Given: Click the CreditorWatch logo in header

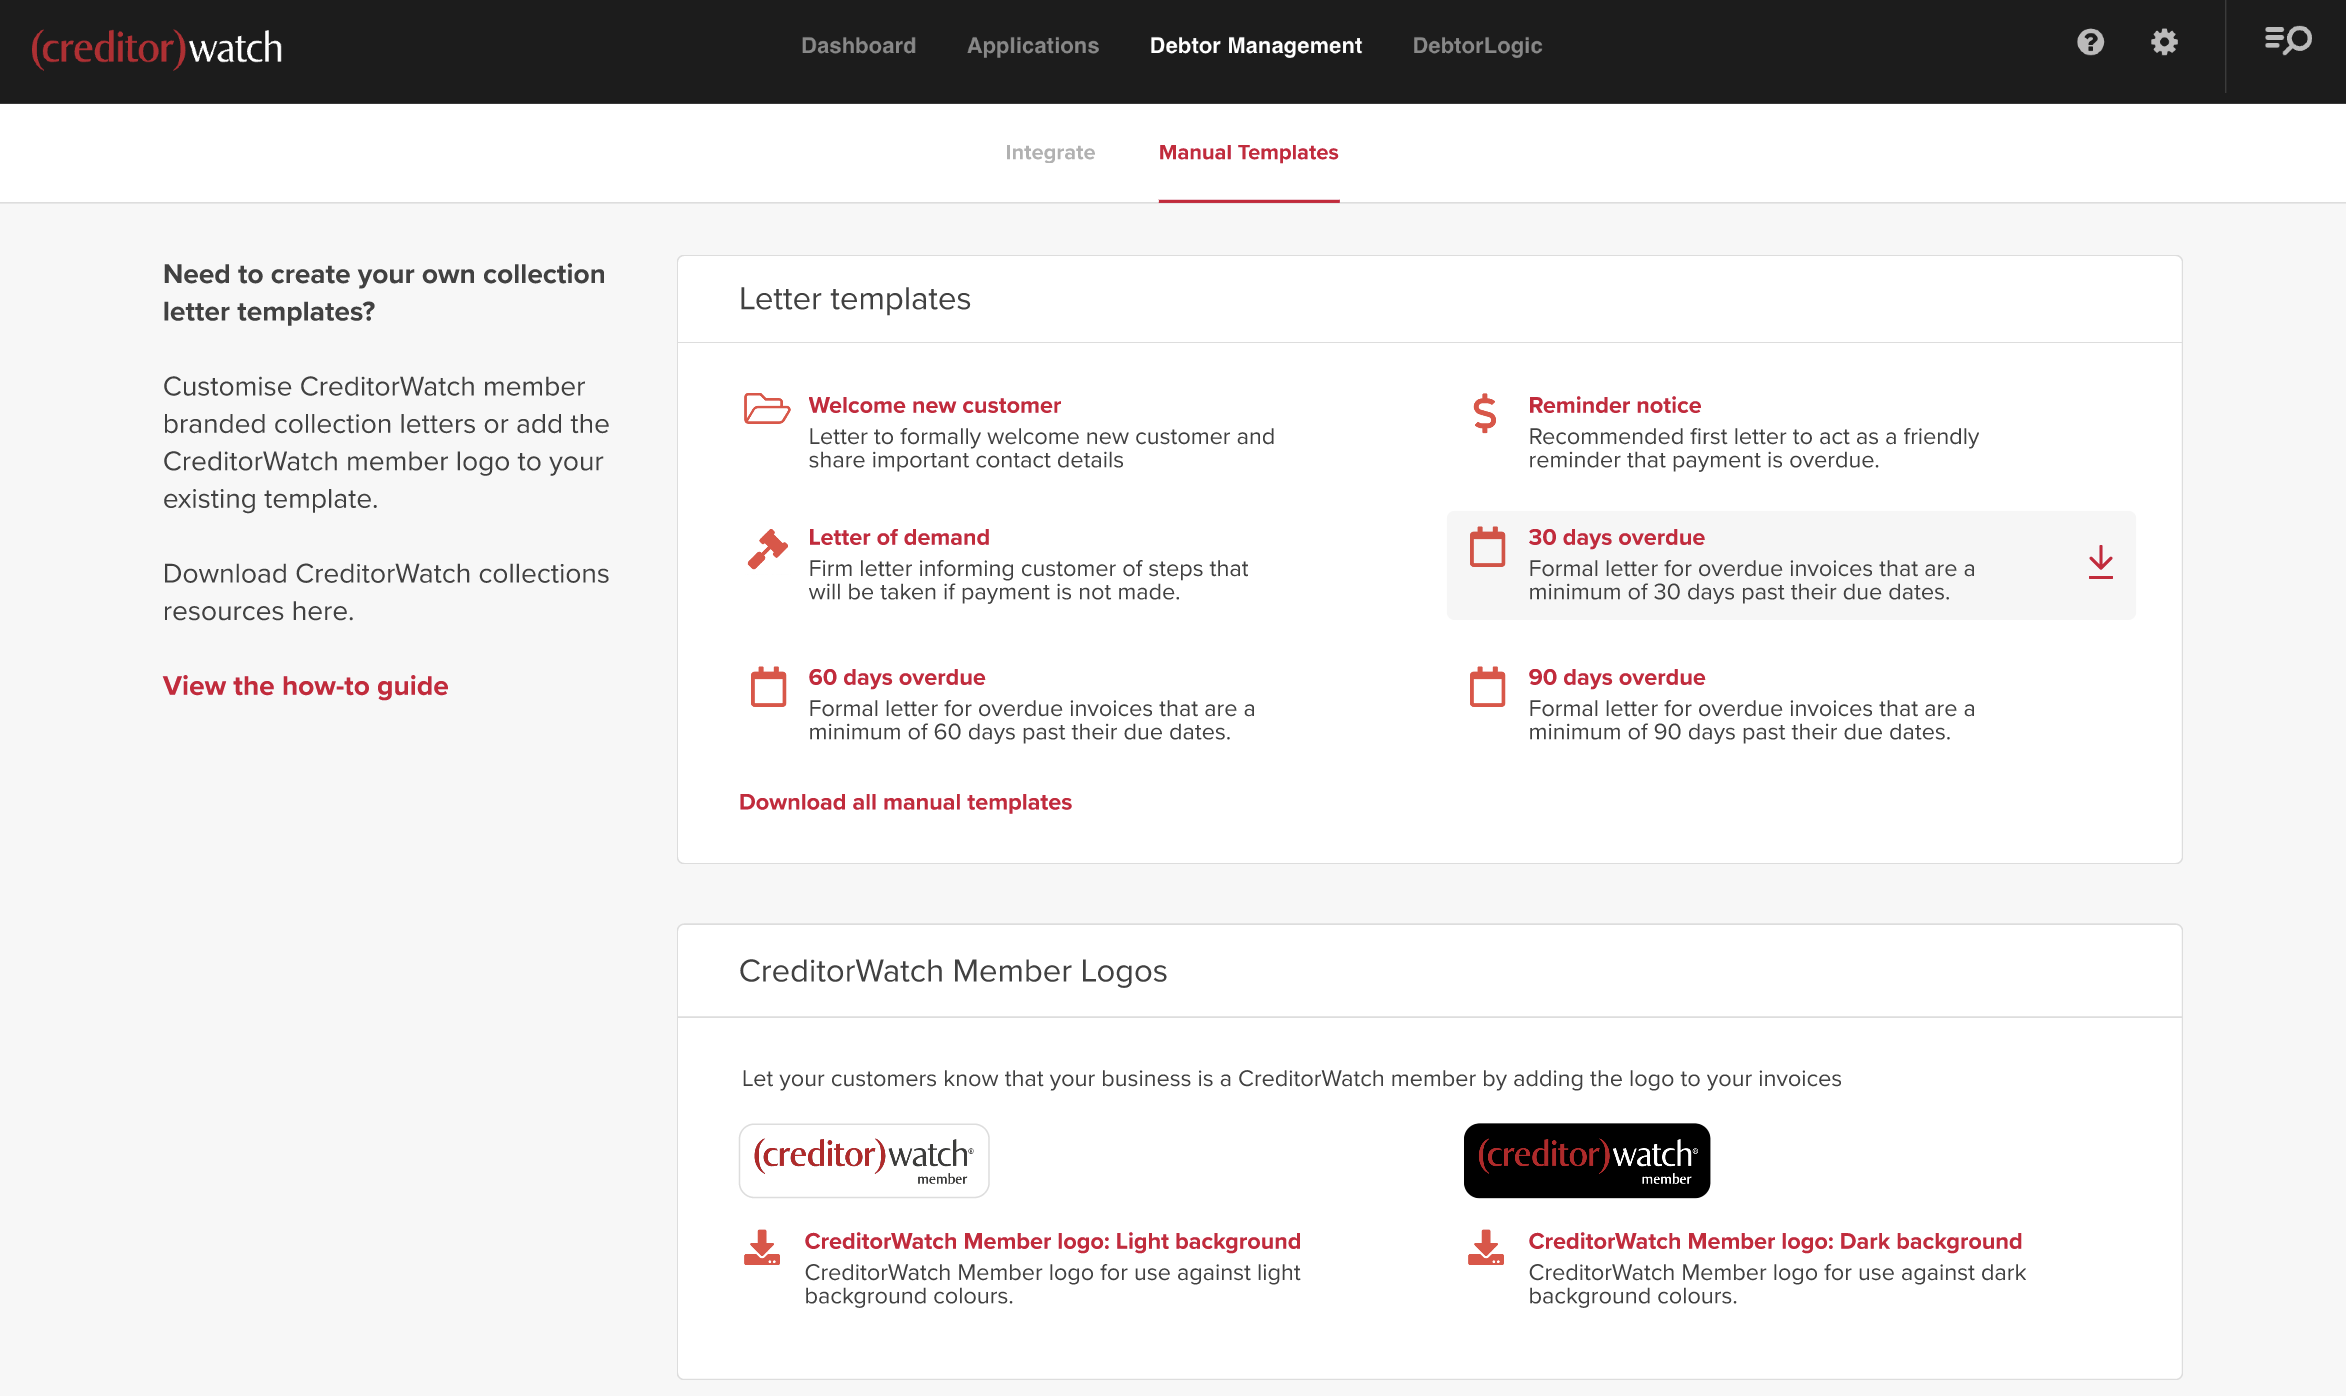Looking at the screenshot, I should (x=157, y=47).
